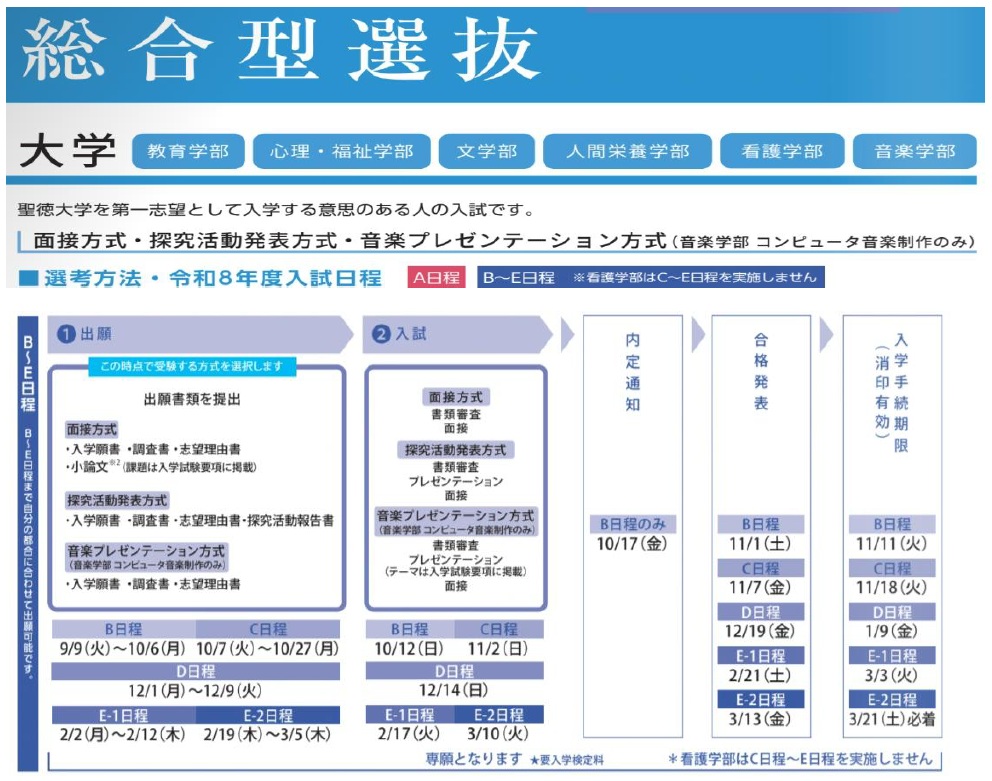Click the circled 2 icon beside 入試
The image size is (992, 781).
tap(380, 335)
